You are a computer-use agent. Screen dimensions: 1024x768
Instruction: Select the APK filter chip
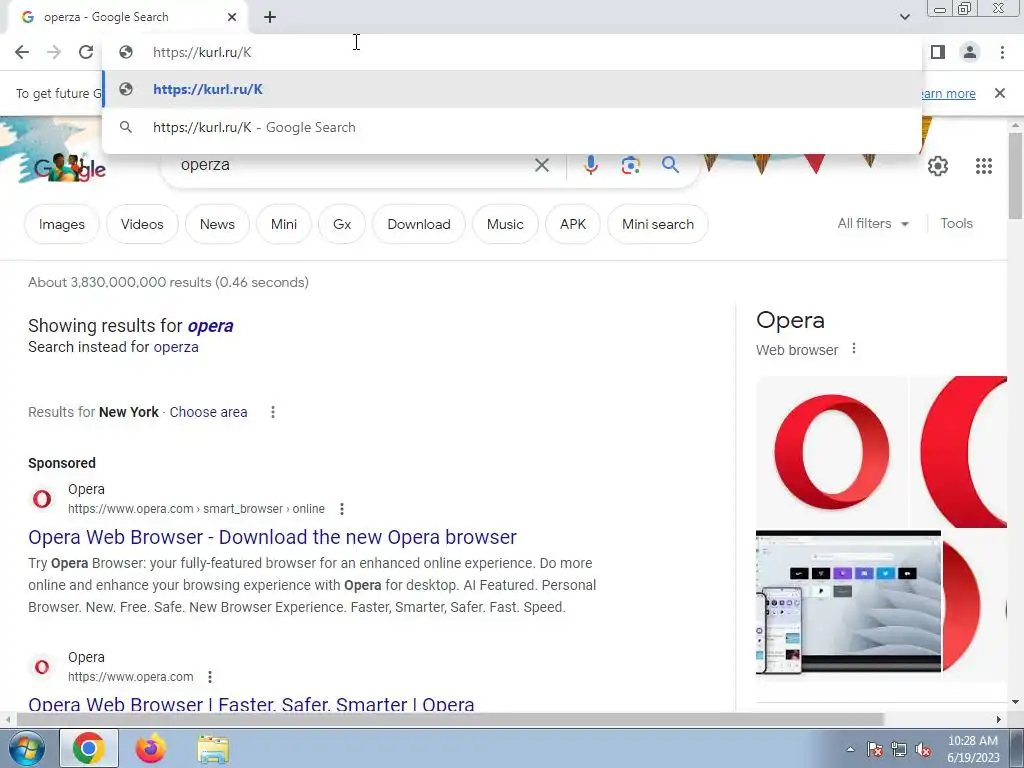(x=573, y=224)
